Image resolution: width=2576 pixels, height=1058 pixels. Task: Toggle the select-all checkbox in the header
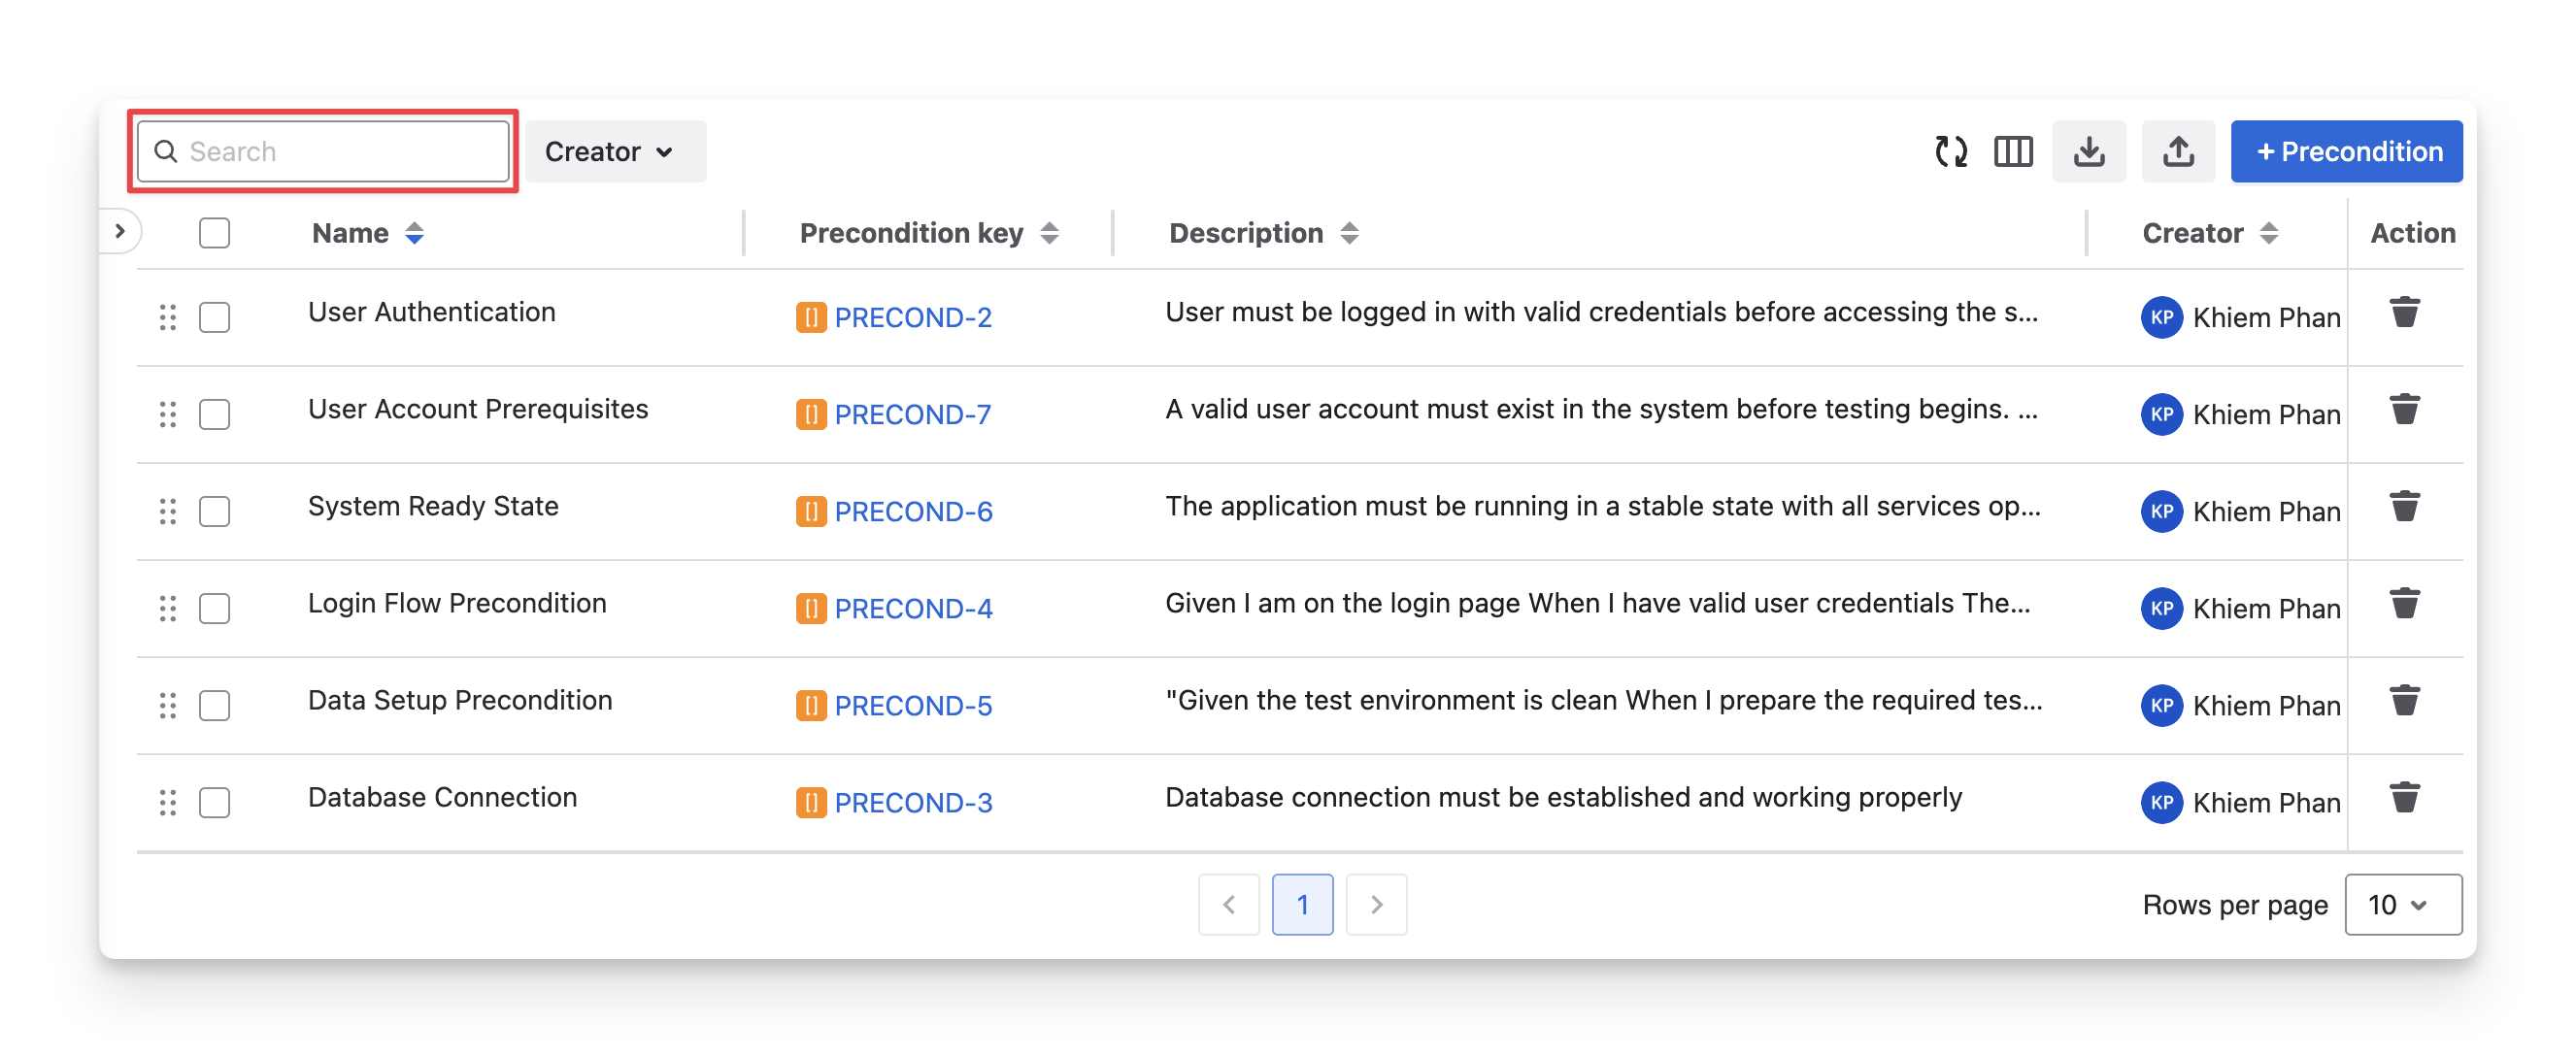pos(214,233)
